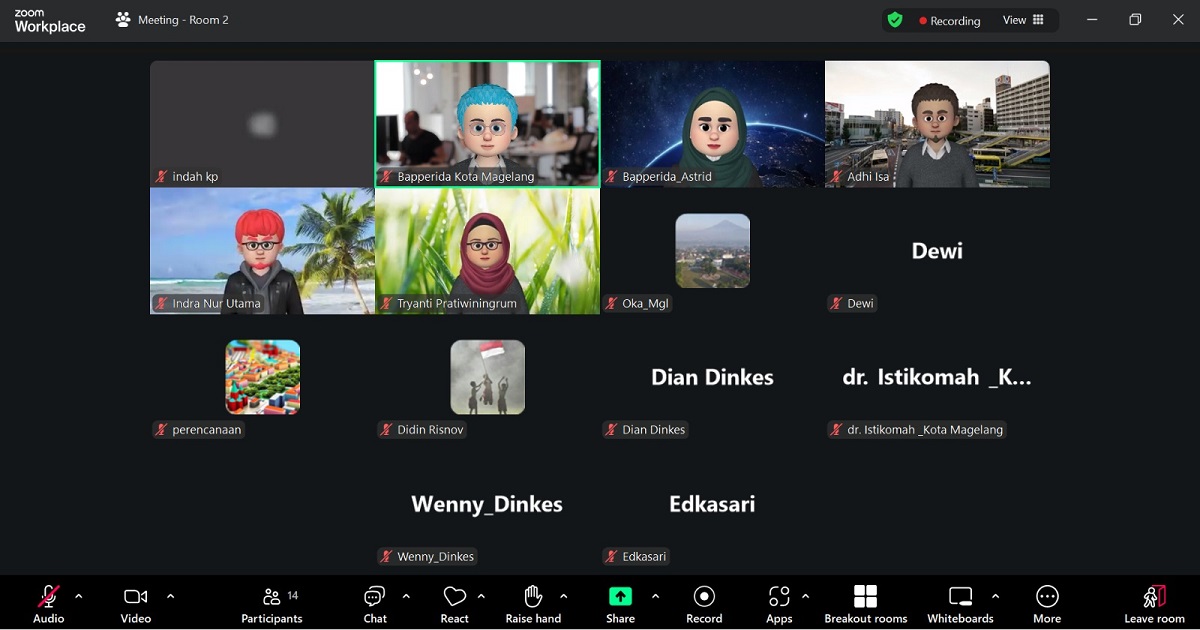This screenshot has height=630, width=1200.
Task: Click the Oka_Mgl profile picture
Action: click(712, 251)
